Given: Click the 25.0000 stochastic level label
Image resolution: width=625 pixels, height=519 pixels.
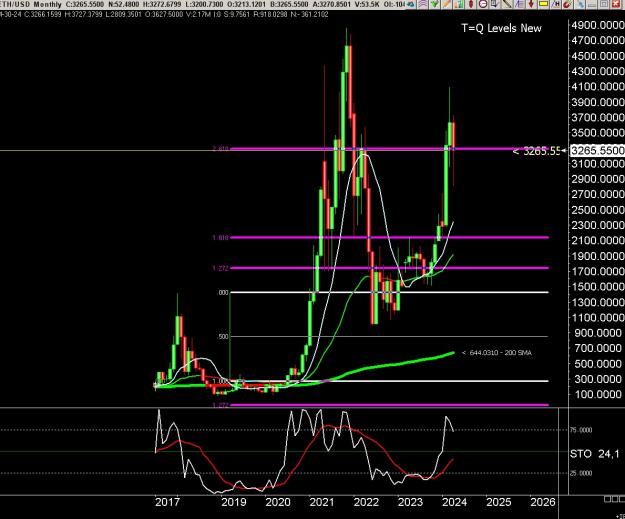Looking at the screenshot, I should point(581,473).
